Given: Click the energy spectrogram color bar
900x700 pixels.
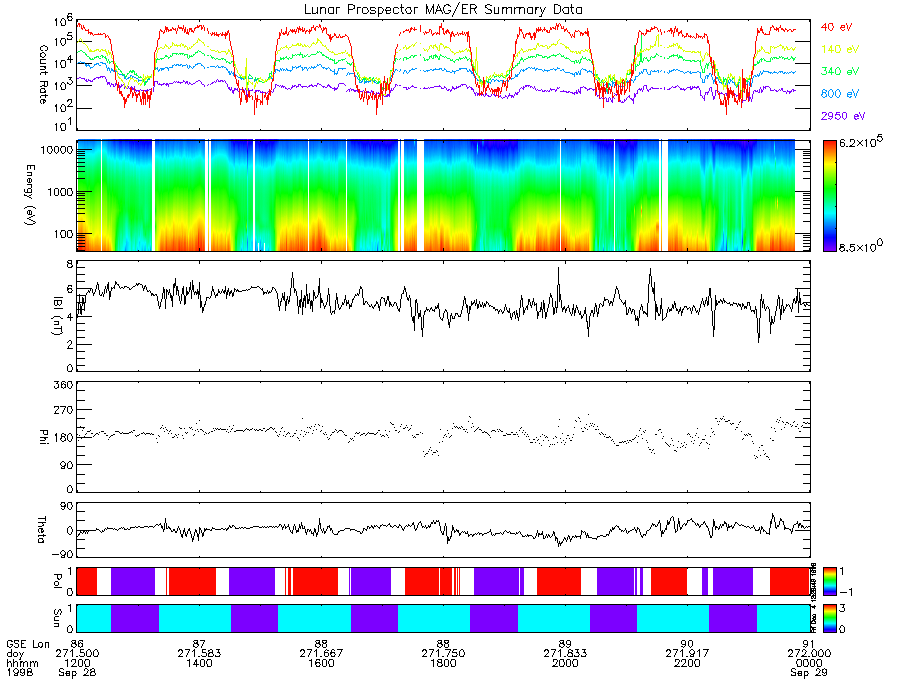Looking at the screenshot, I should 829,195.
